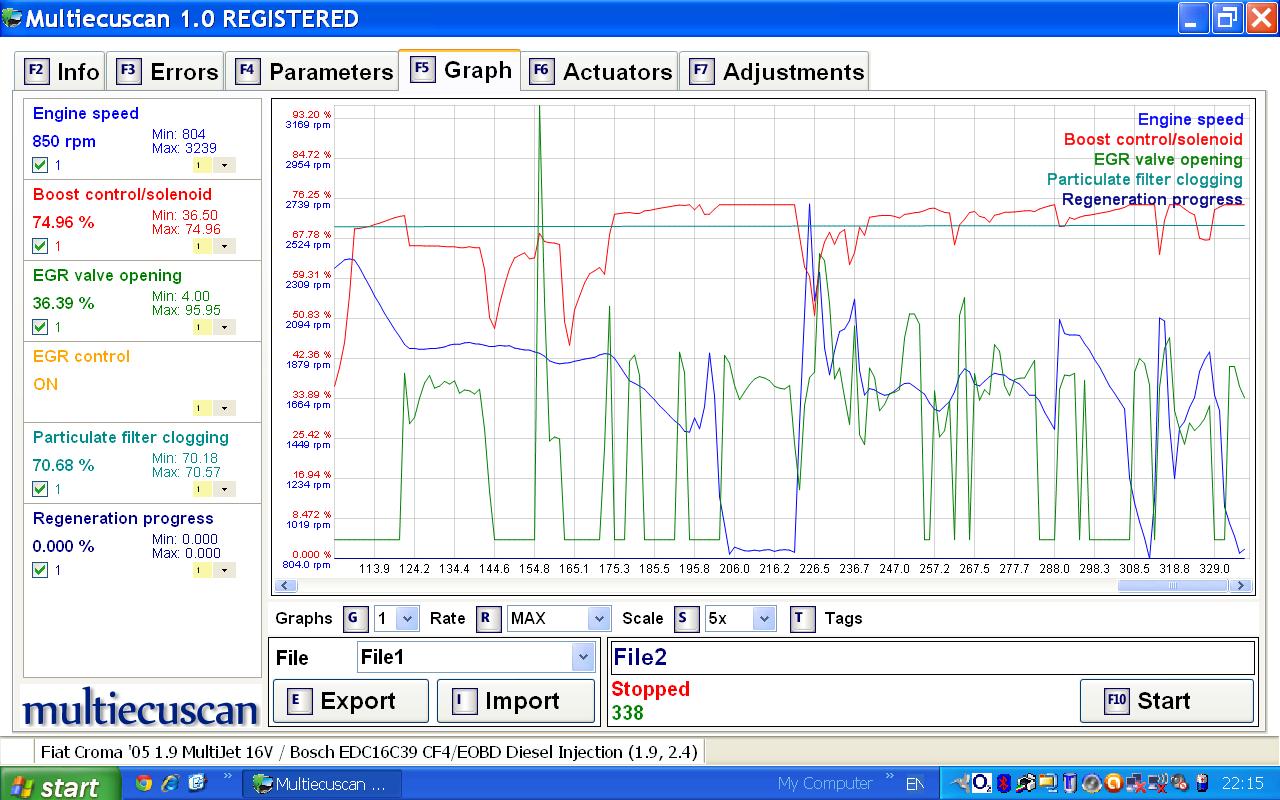The height and width of the screenshot is (800, 1280).
Task: Click the 70.68 % particulate filter value
Action: pos(63,465)
